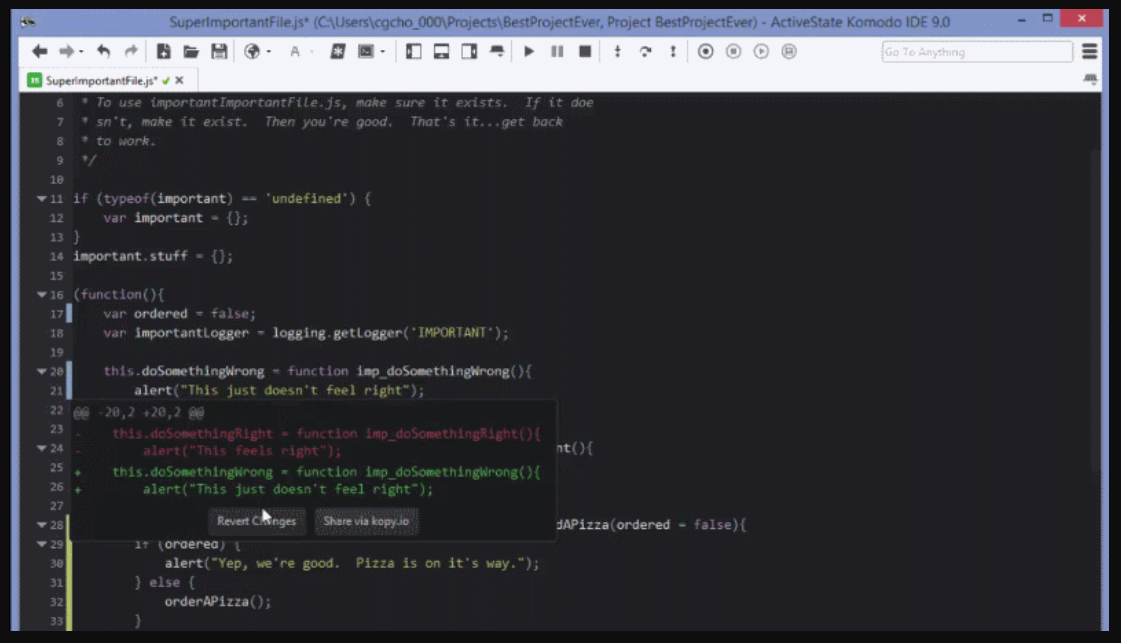Click the Open file folder icon

coord(191,52)
